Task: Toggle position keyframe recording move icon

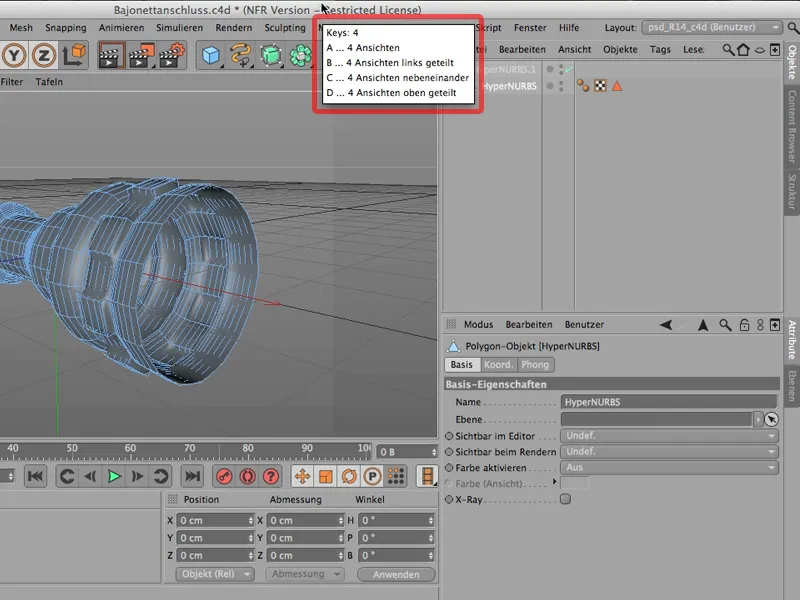Action: coord(302,477)
